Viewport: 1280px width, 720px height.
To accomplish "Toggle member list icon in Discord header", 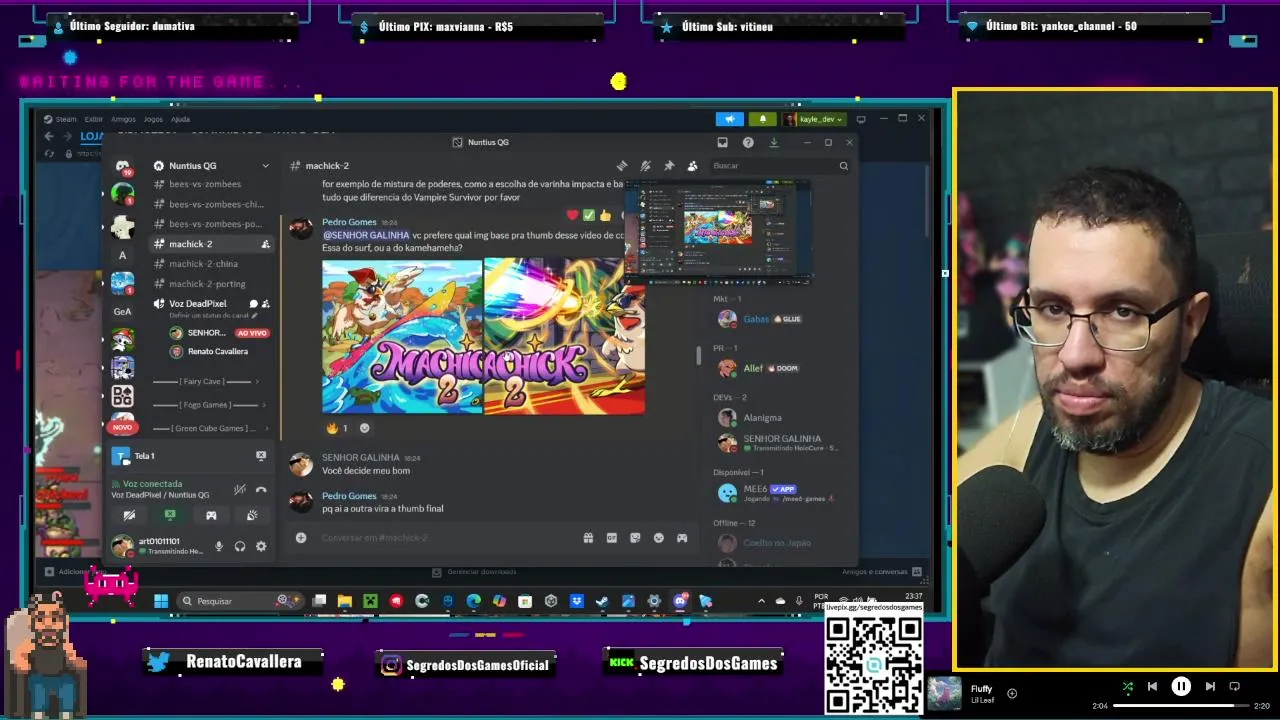I will coord(692,166).
